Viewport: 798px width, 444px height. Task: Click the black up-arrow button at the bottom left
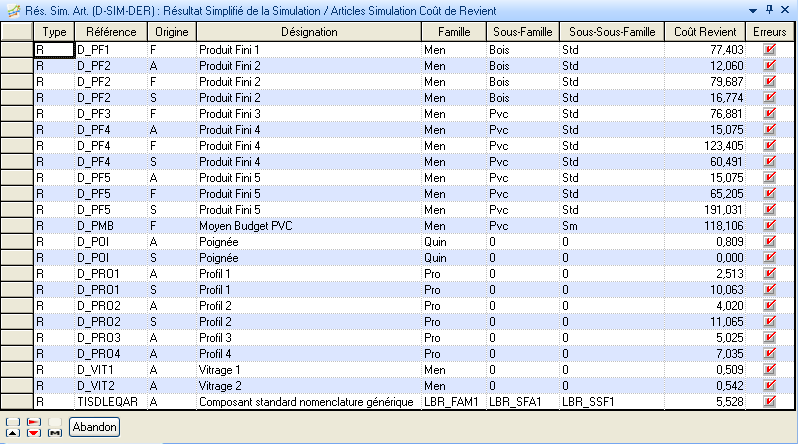(11, 432)
